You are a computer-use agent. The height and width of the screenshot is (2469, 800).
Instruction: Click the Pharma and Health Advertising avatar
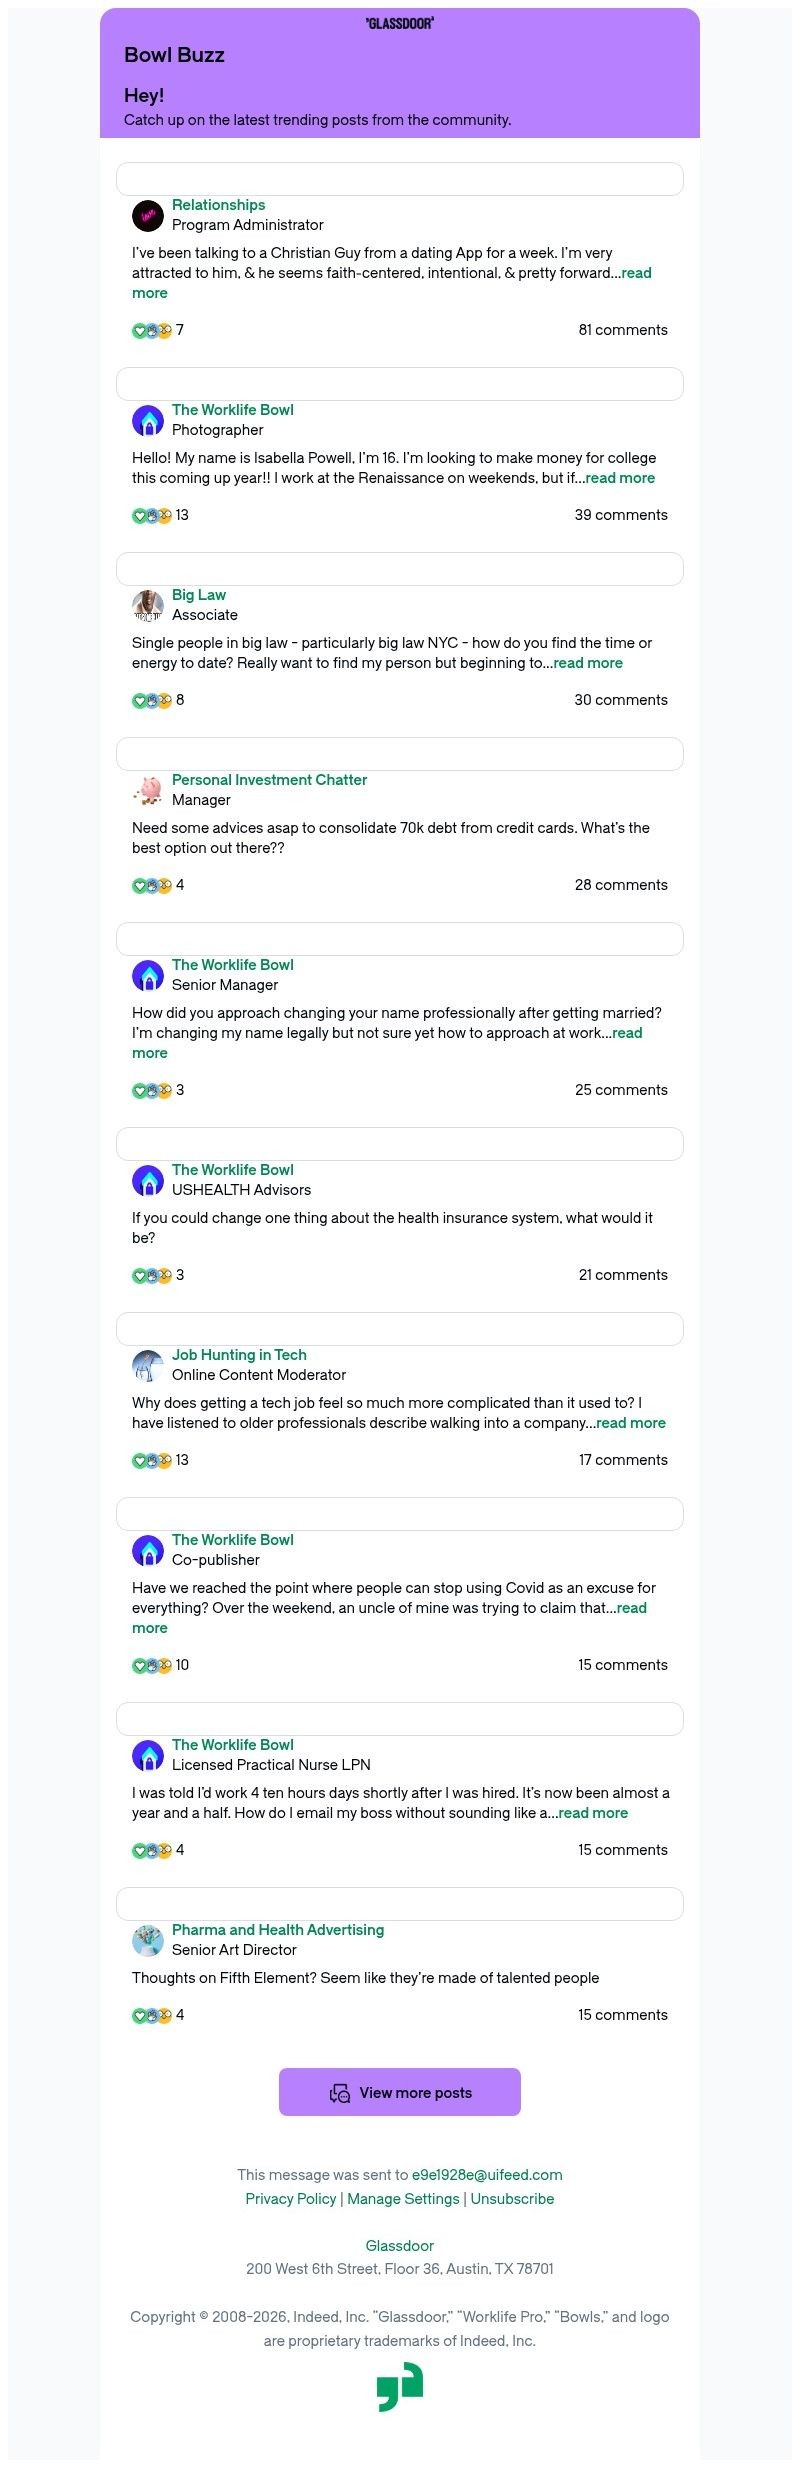pyautogui.click(x=148, y=1940)
